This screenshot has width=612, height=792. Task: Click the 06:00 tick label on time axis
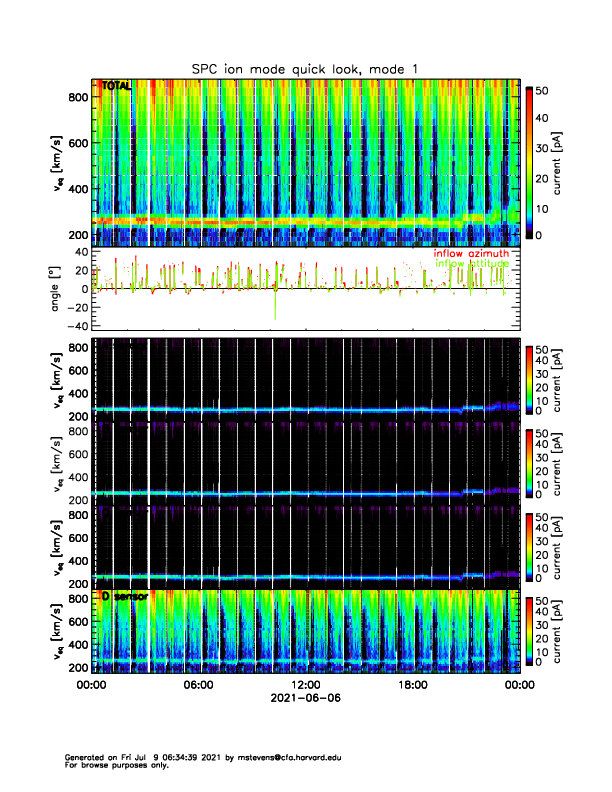198,685
